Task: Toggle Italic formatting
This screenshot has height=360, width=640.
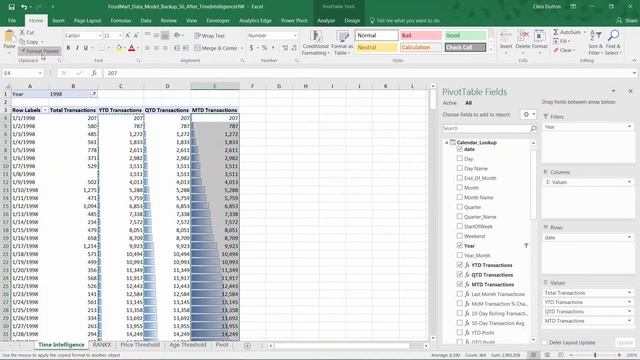Action: (x=77, y=48)
